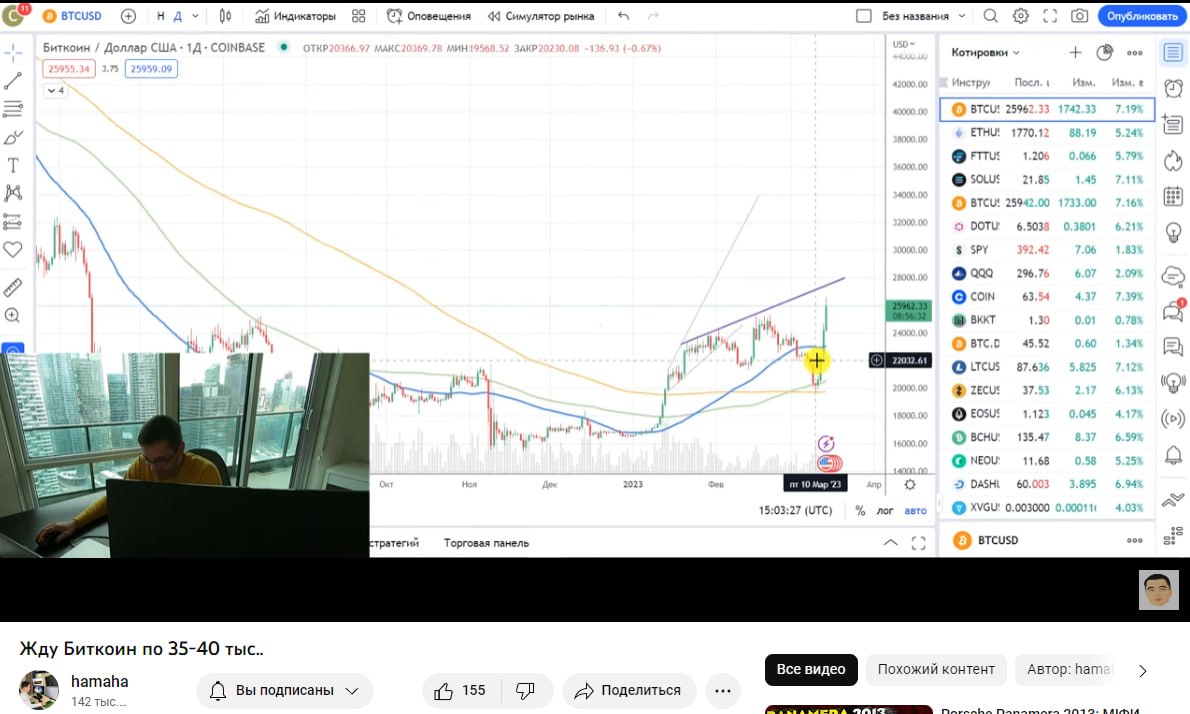The width and height of the screenshot is (1190, 714).
Task: Open the timeframe interval dropdown chevron
Action: click(195, 16)
